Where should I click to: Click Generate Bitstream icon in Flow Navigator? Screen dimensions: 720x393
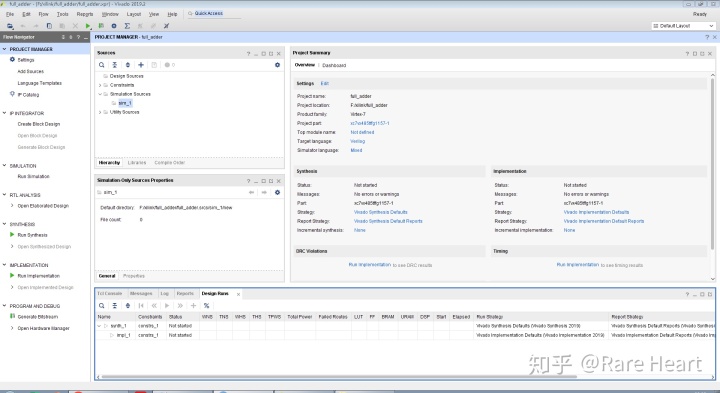point(12,316)
